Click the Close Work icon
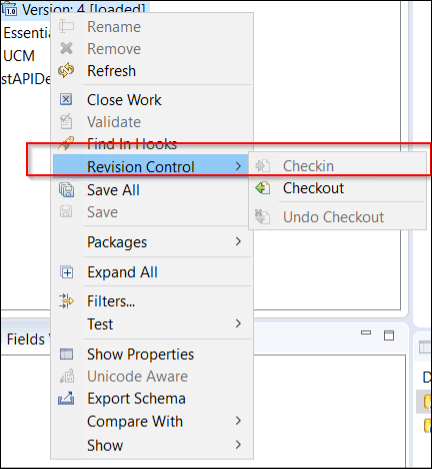The height and width of the screenshot is (469, 432). (66, 99)
